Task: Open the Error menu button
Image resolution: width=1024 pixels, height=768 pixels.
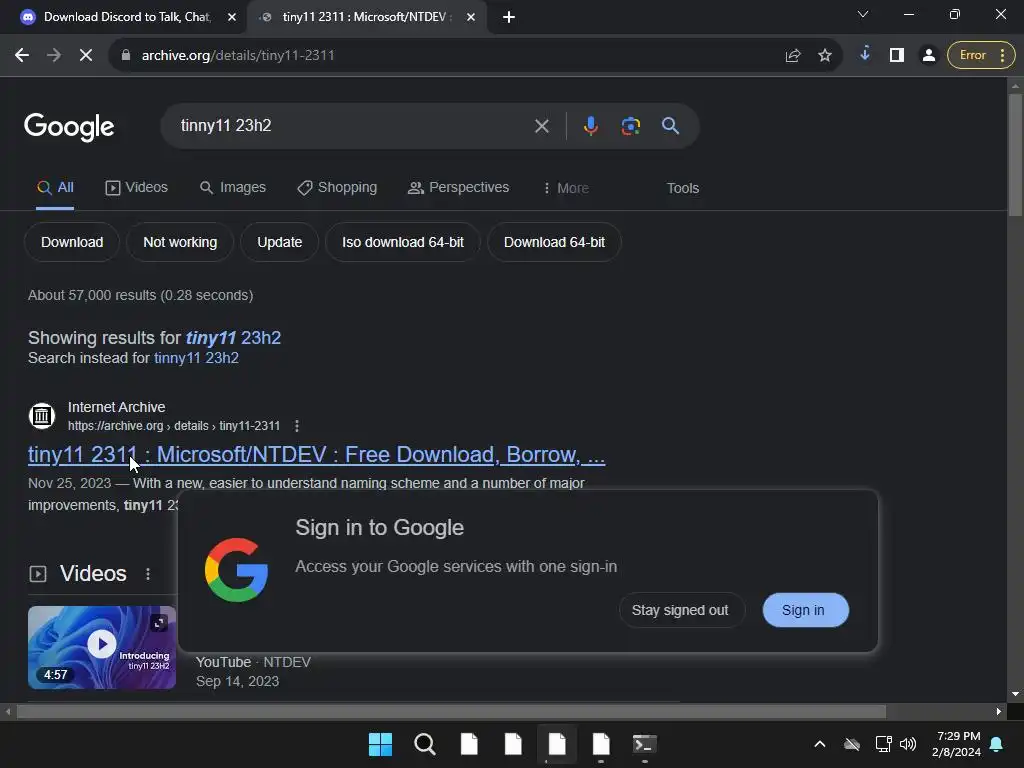Action: pyautogui.click(x=982, y=56)
